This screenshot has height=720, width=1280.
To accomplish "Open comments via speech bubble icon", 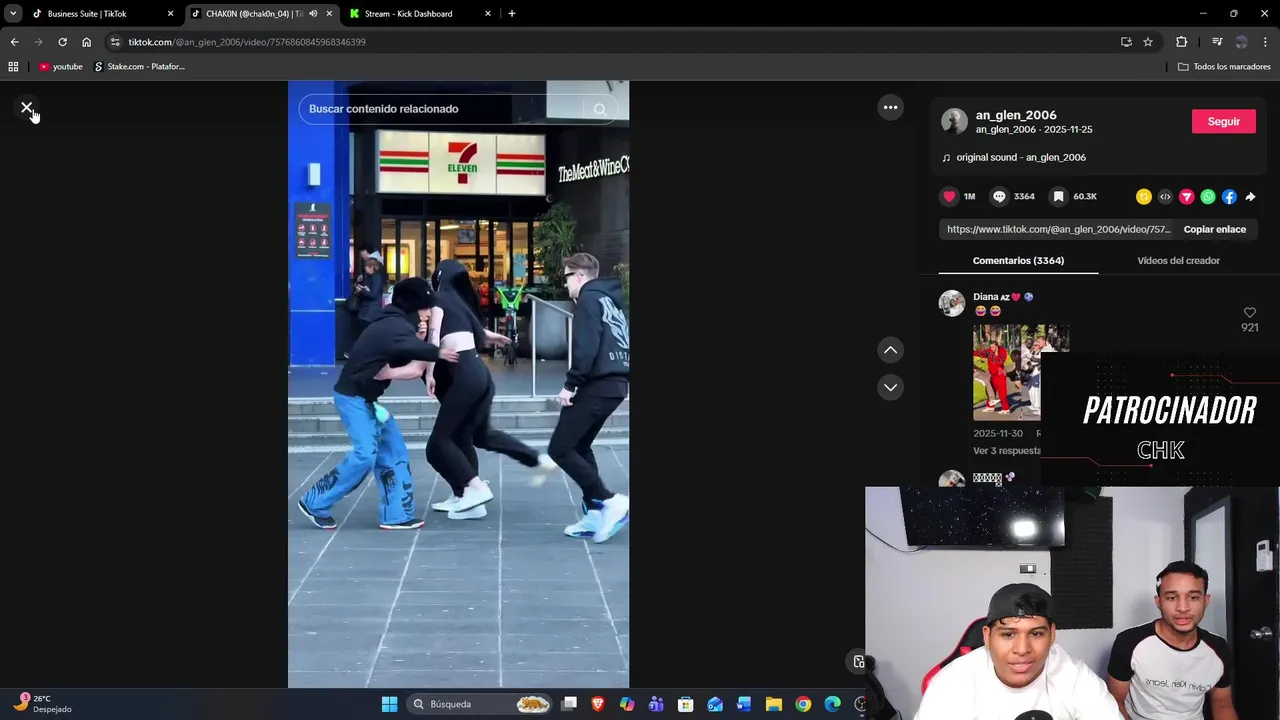I will (998, 196).
